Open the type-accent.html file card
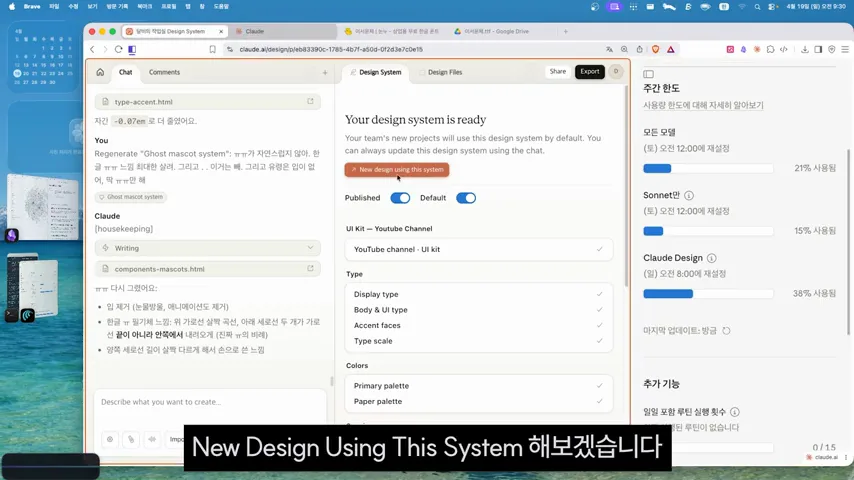The height and width of the screenshot is (480, 854). pyautogui.click(x=208, y=101)
